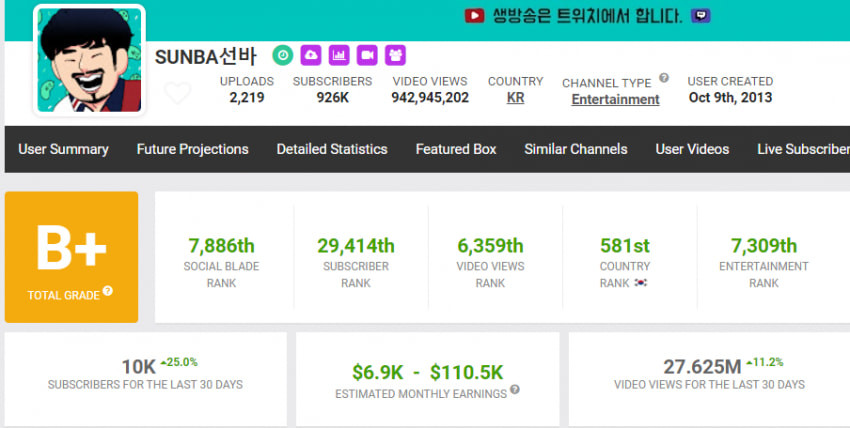Open the Estimated Monthly Earnings help icon
This screenshot has width=850, height=428.
(515, 390)
